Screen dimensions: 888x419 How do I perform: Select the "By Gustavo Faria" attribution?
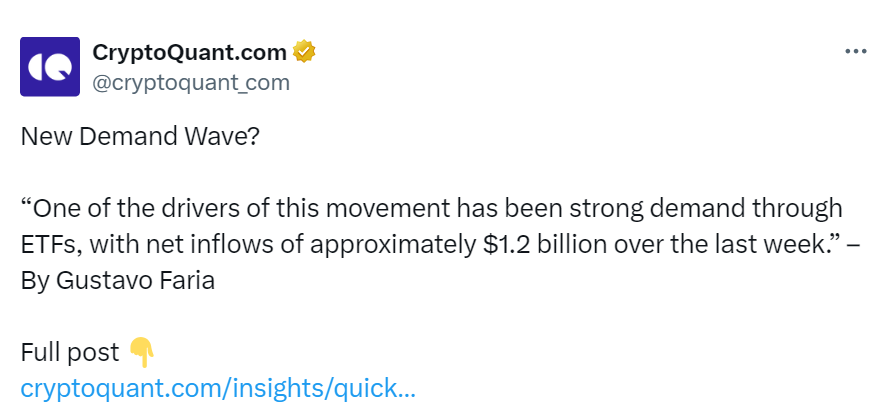(x=118, y=281)
